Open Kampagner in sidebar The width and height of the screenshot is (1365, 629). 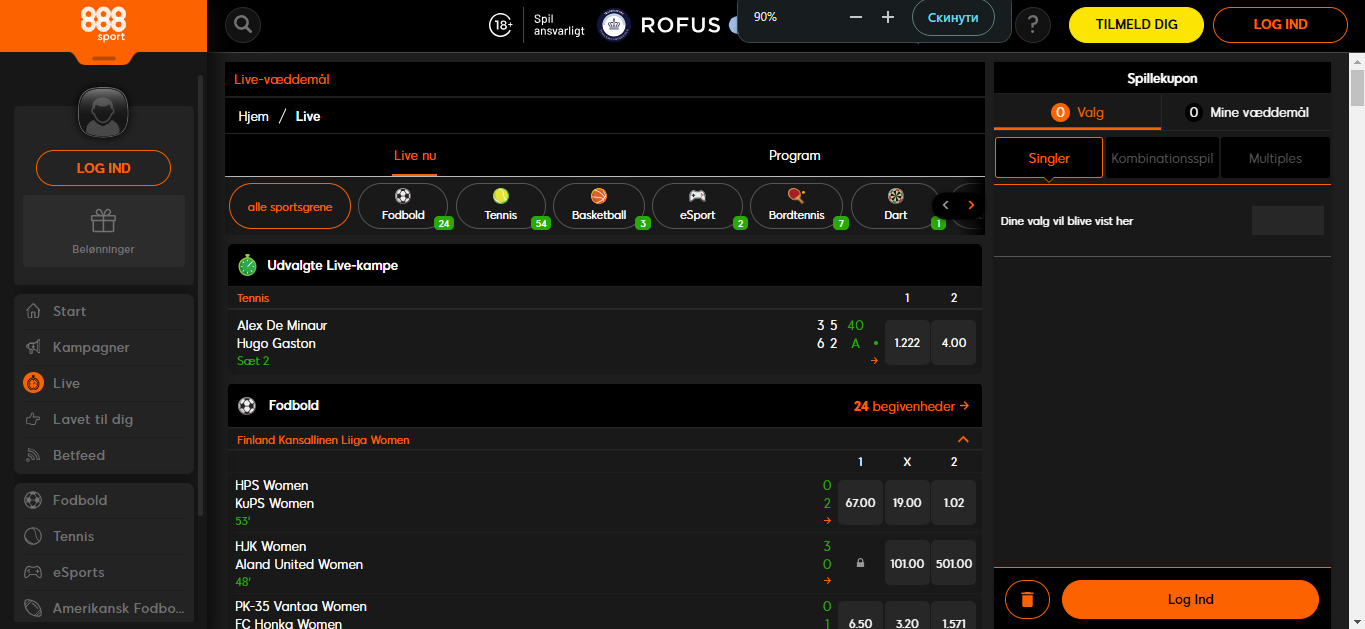(104, 347)
